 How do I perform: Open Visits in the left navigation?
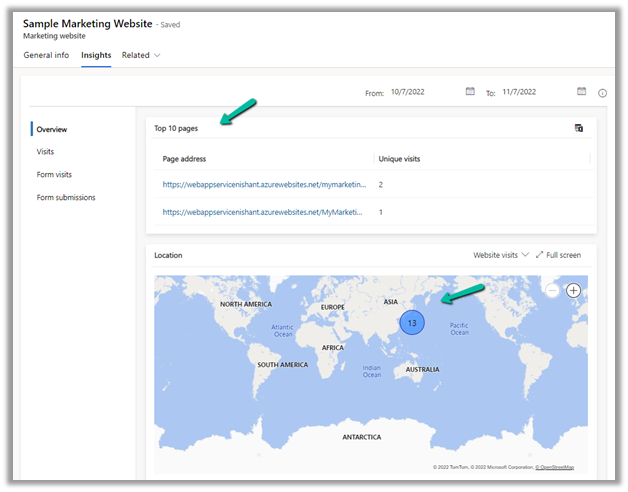tap(45, 152)
